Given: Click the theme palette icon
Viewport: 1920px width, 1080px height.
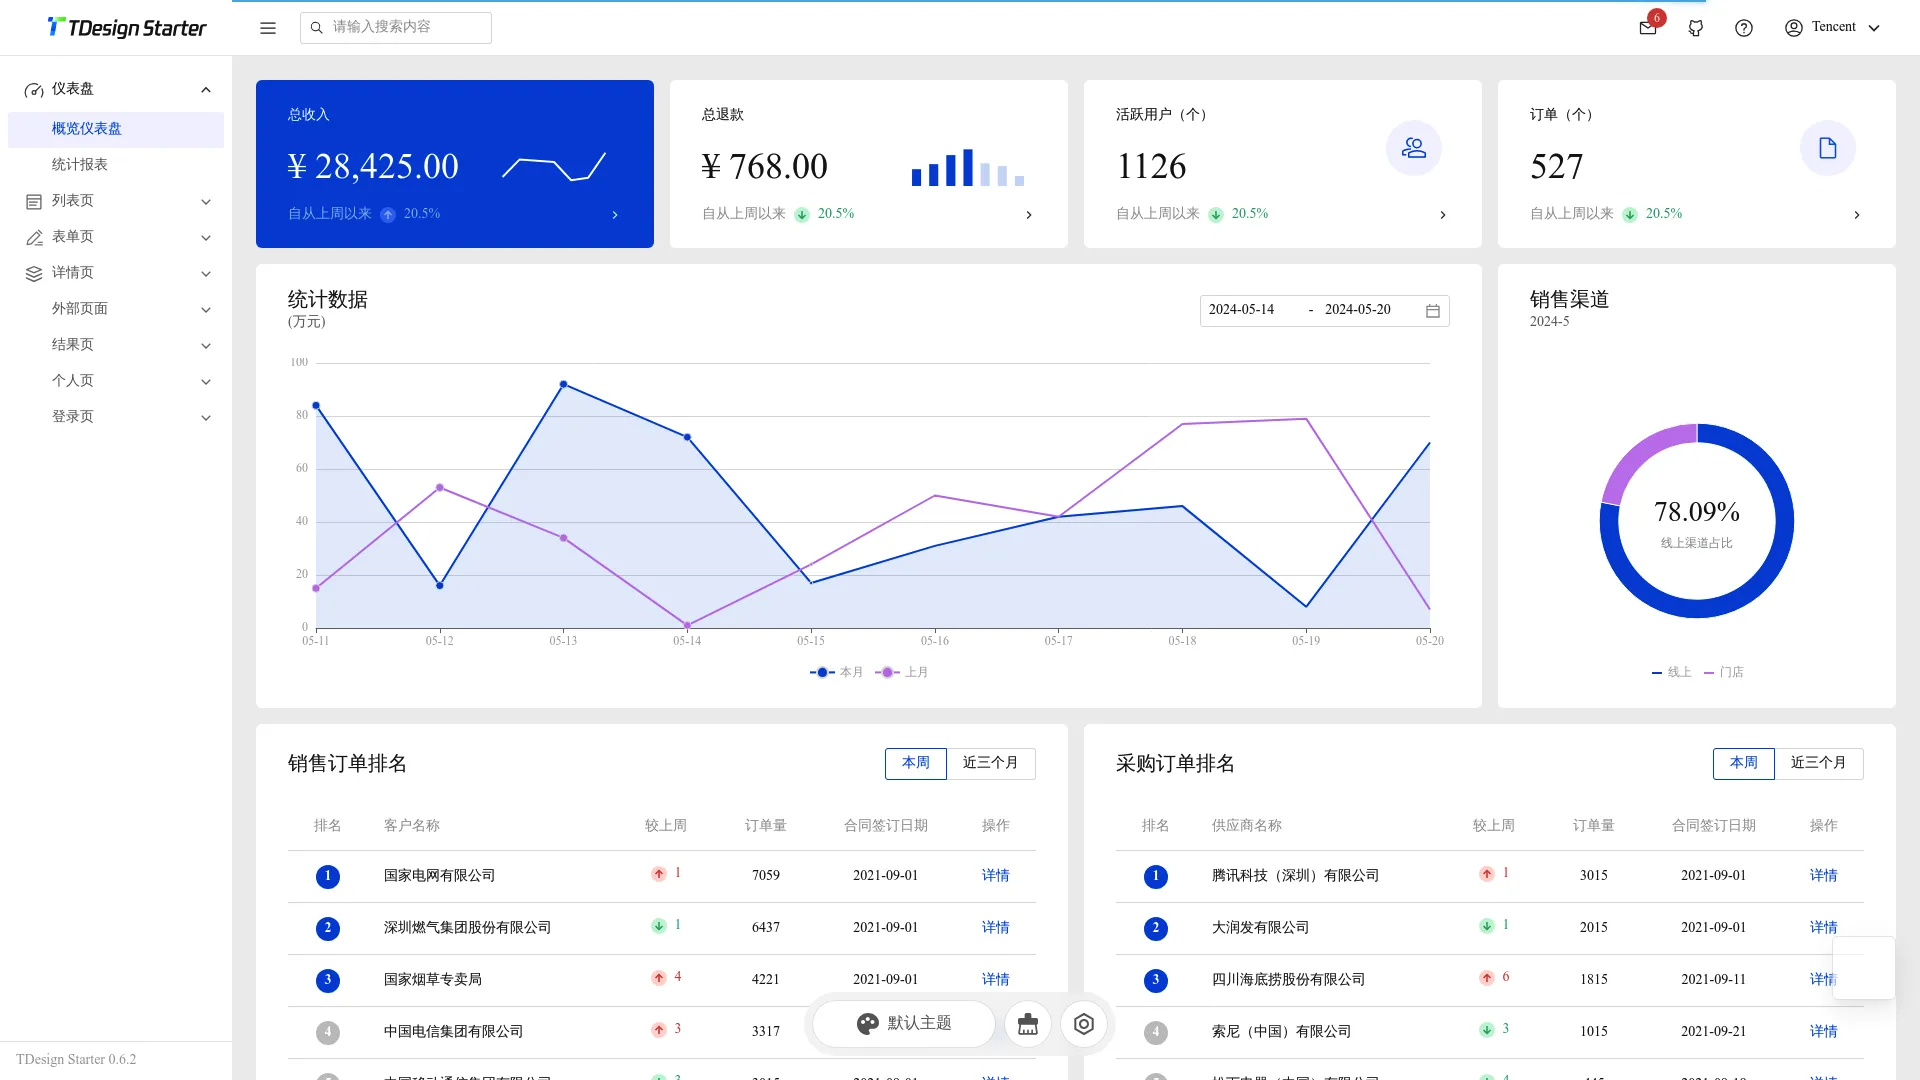Looking at the screenshot, I should point(868,1024).
